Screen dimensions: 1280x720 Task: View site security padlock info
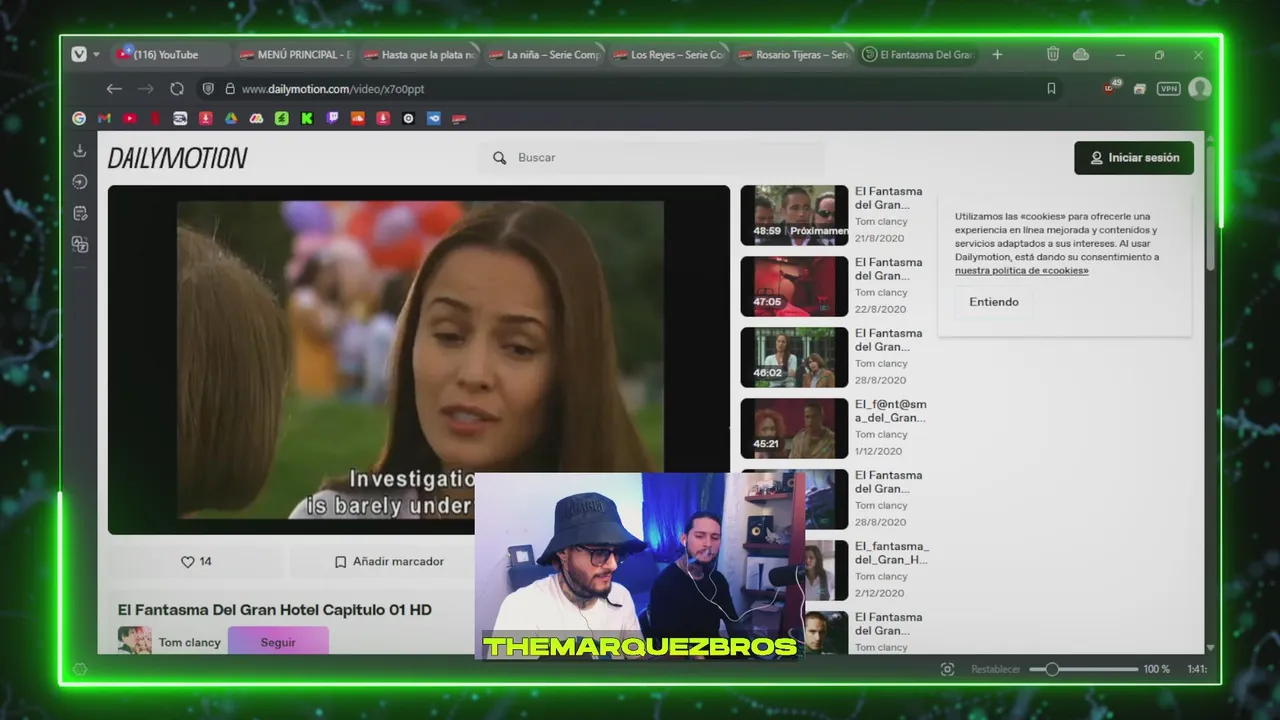click(x=230, y=89)
